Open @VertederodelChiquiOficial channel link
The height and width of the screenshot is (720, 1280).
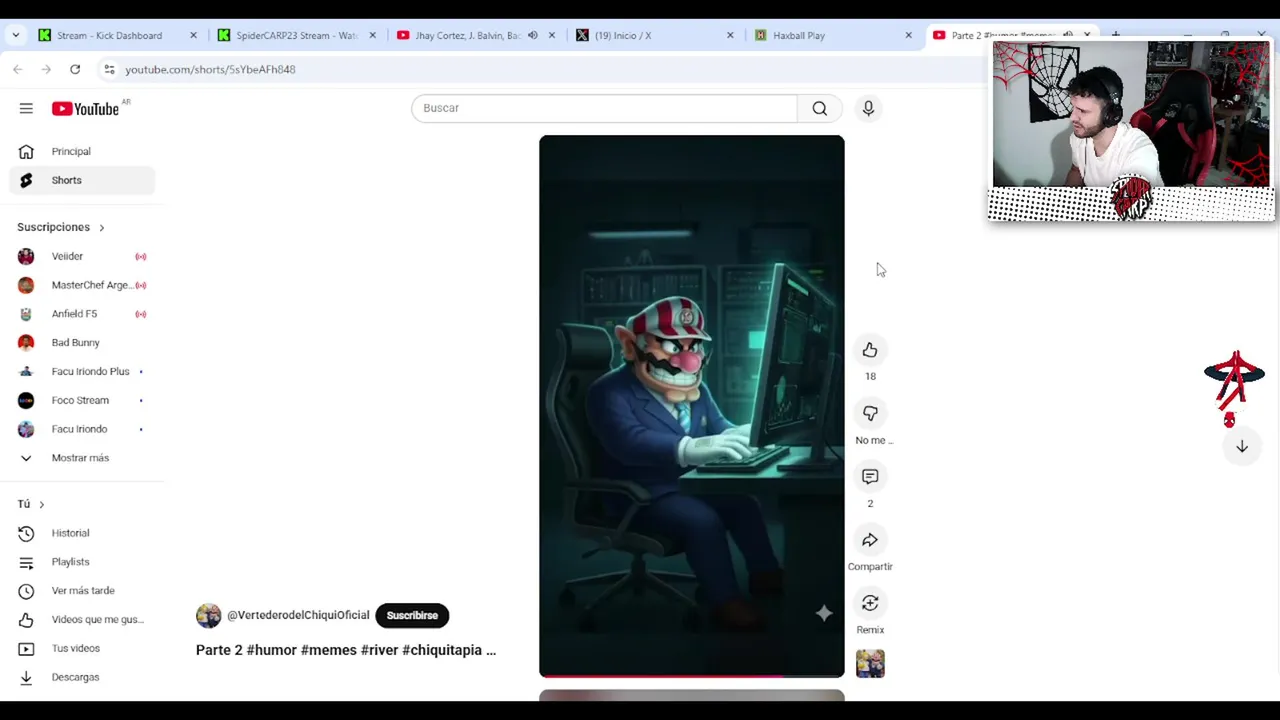298,615
